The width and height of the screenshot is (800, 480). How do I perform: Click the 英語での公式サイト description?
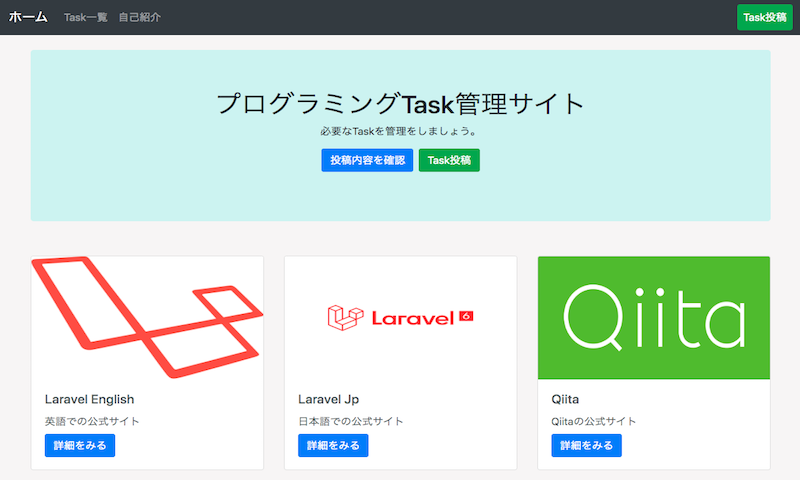coord(92,421)
